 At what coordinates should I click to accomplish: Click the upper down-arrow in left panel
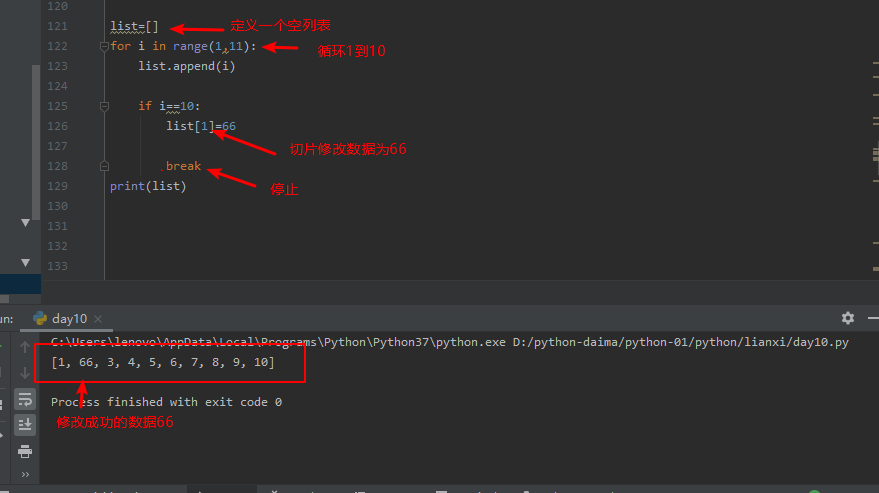pos(25,223)
